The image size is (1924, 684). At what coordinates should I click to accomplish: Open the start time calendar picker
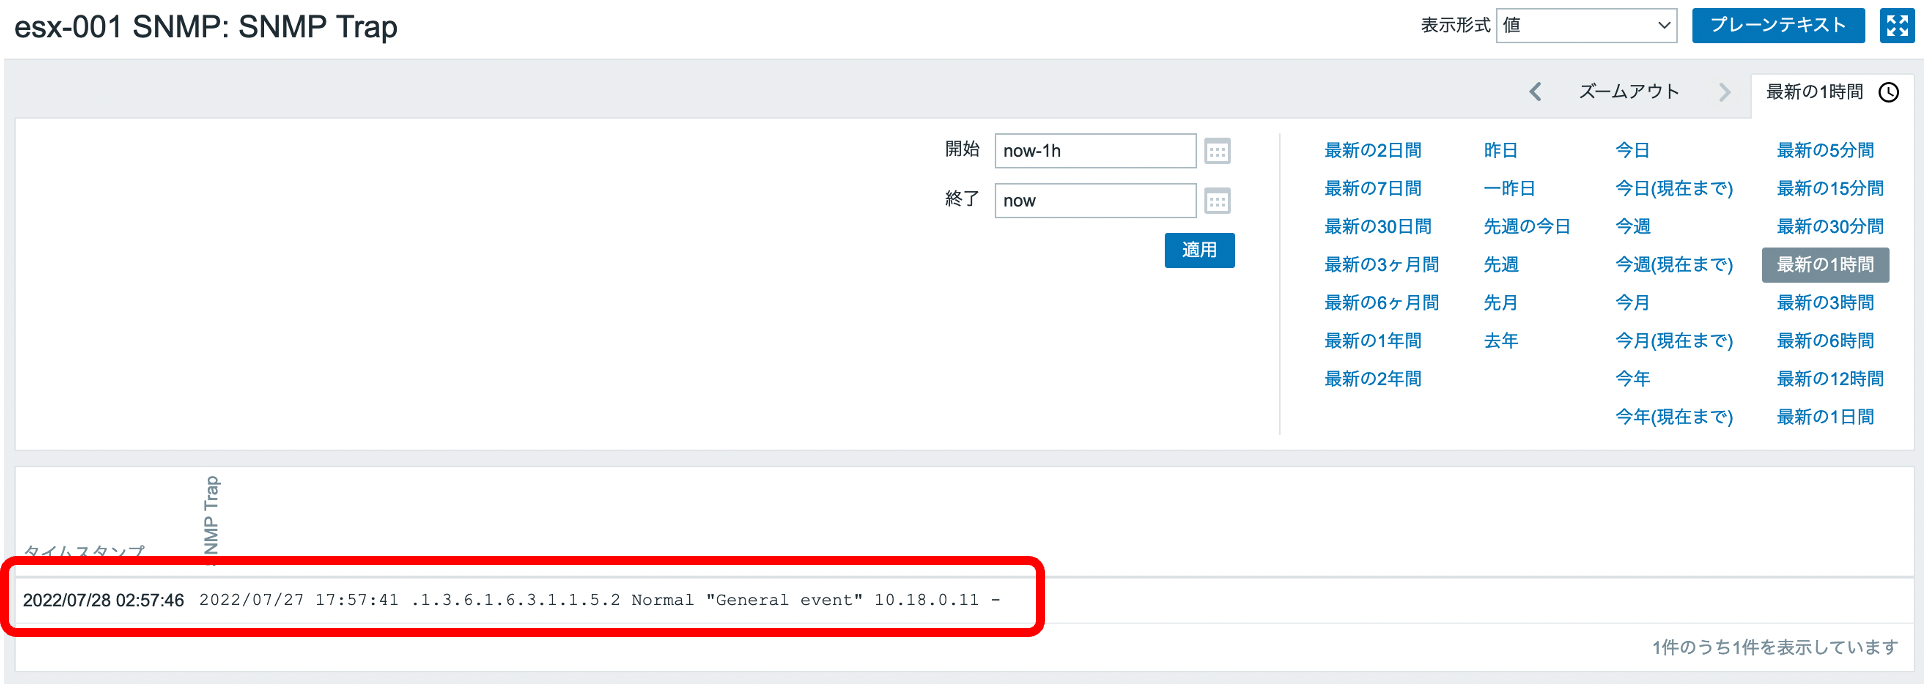1217,151
